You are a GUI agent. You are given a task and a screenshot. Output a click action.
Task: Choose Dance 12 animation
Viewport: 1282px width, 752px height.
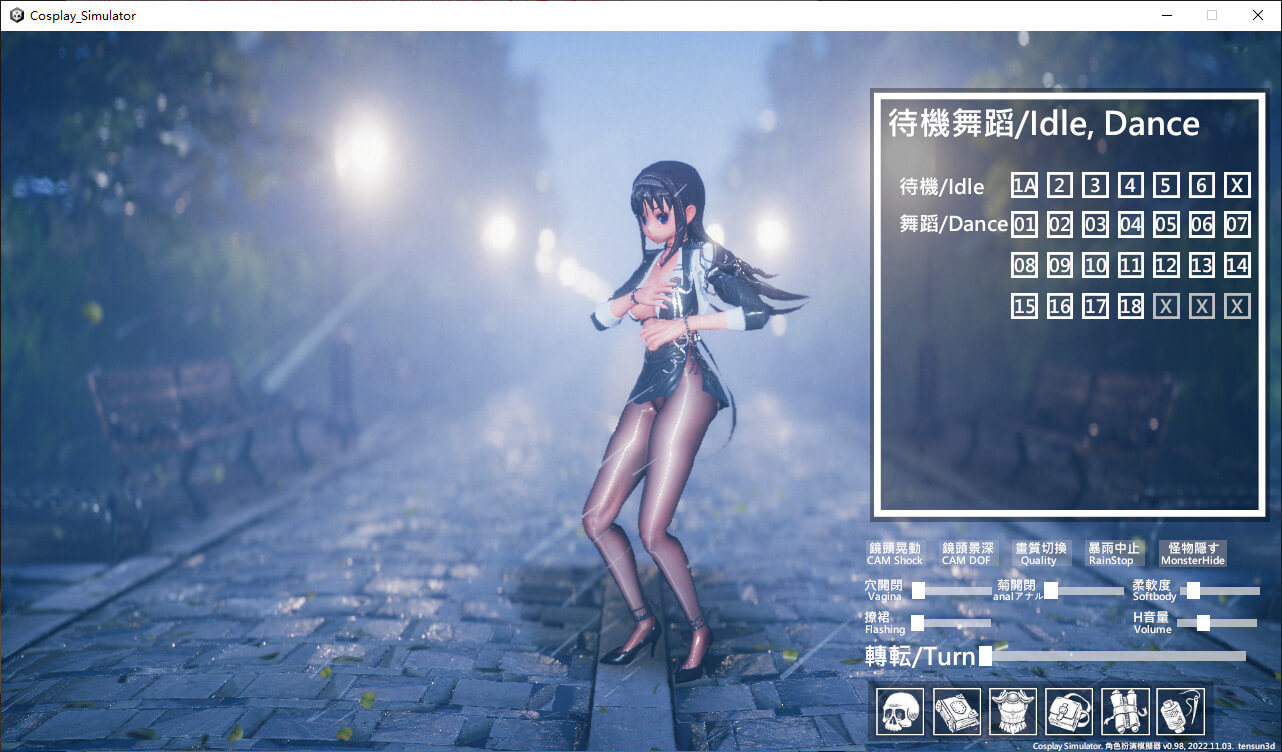[1165, 265]
